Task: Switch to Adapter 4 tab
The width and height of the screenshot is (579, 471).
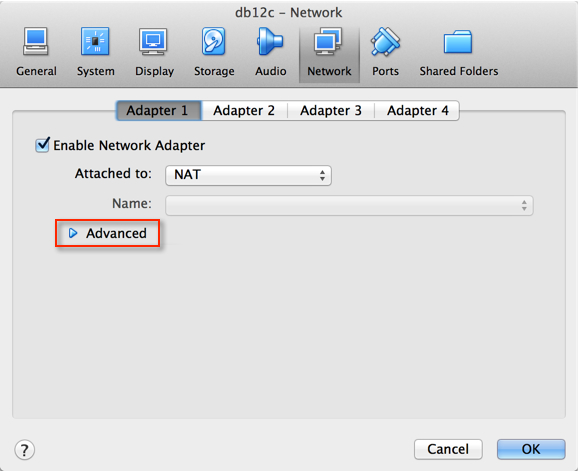Action: click(x=417, y=110)
